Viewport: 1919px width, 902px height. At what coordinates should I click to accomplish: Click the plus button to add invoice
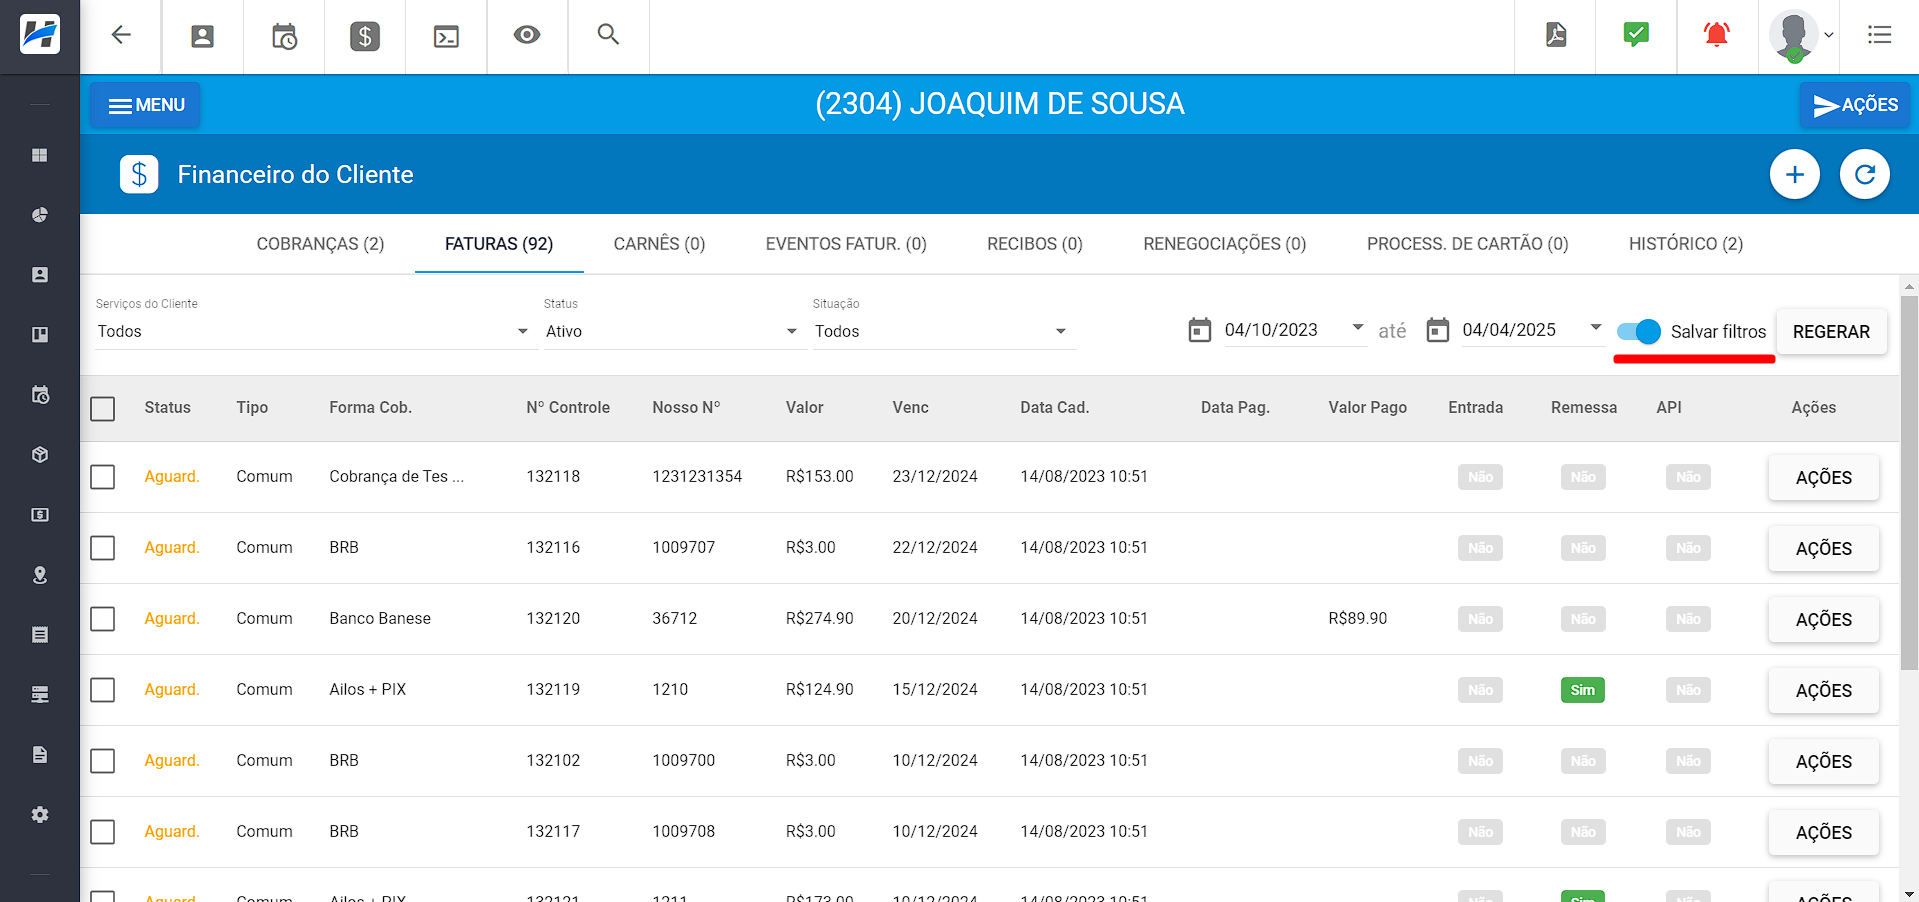tap(1795, 175)
